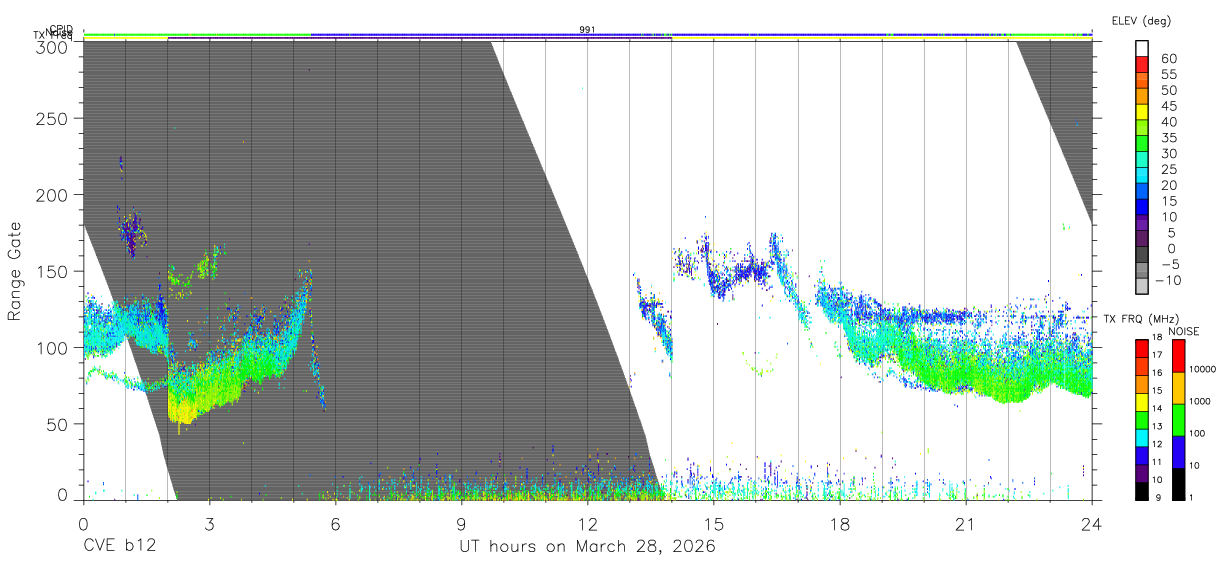
Task: Click the '991' CPID value at top
Action: click(587, 30)
